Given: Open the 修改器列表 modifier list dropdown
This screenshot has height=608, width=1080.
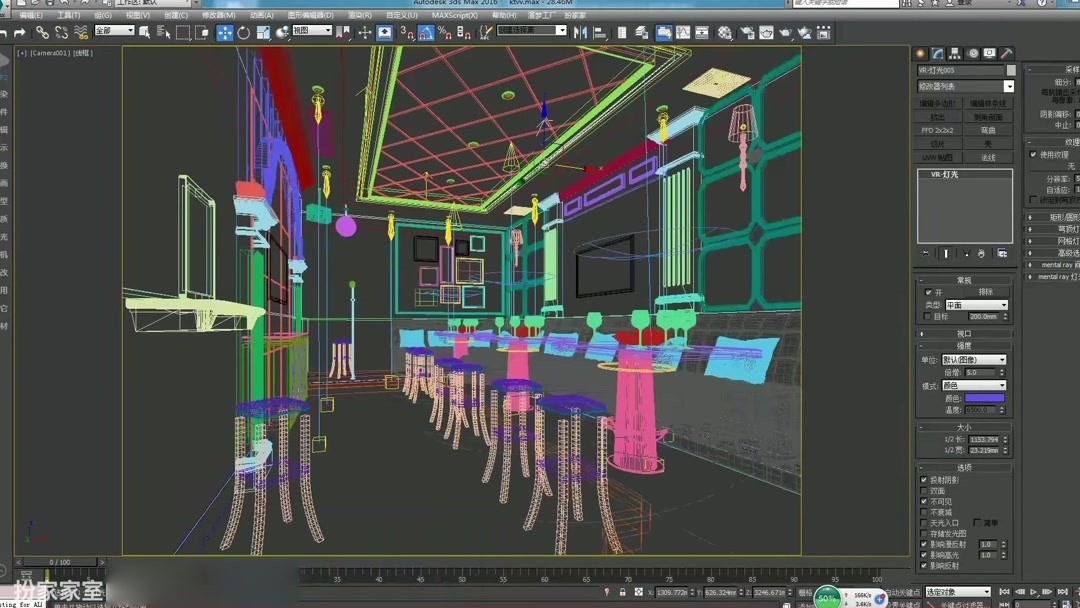Looking at the screenshot, I should [1008, 86].
